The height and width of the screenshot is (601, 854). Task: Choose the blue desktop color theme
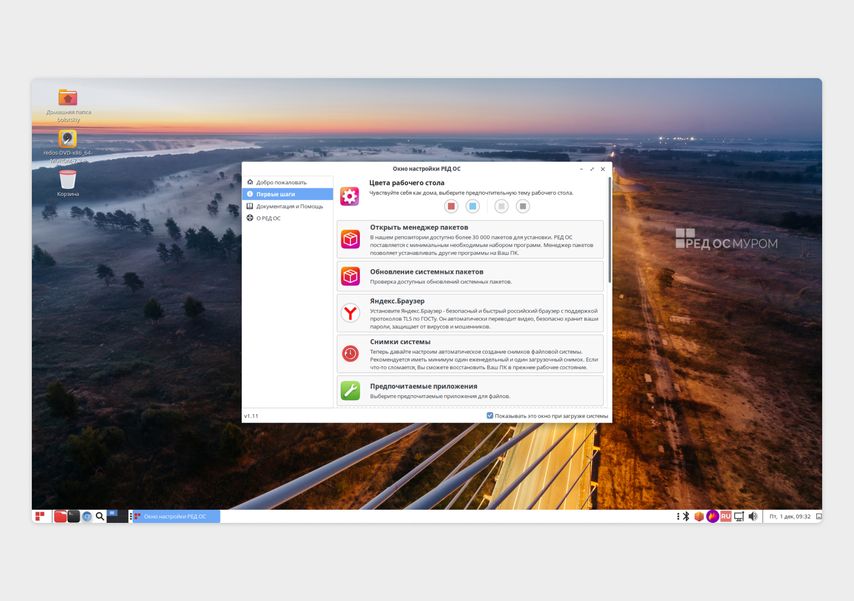tap(473, 206)
